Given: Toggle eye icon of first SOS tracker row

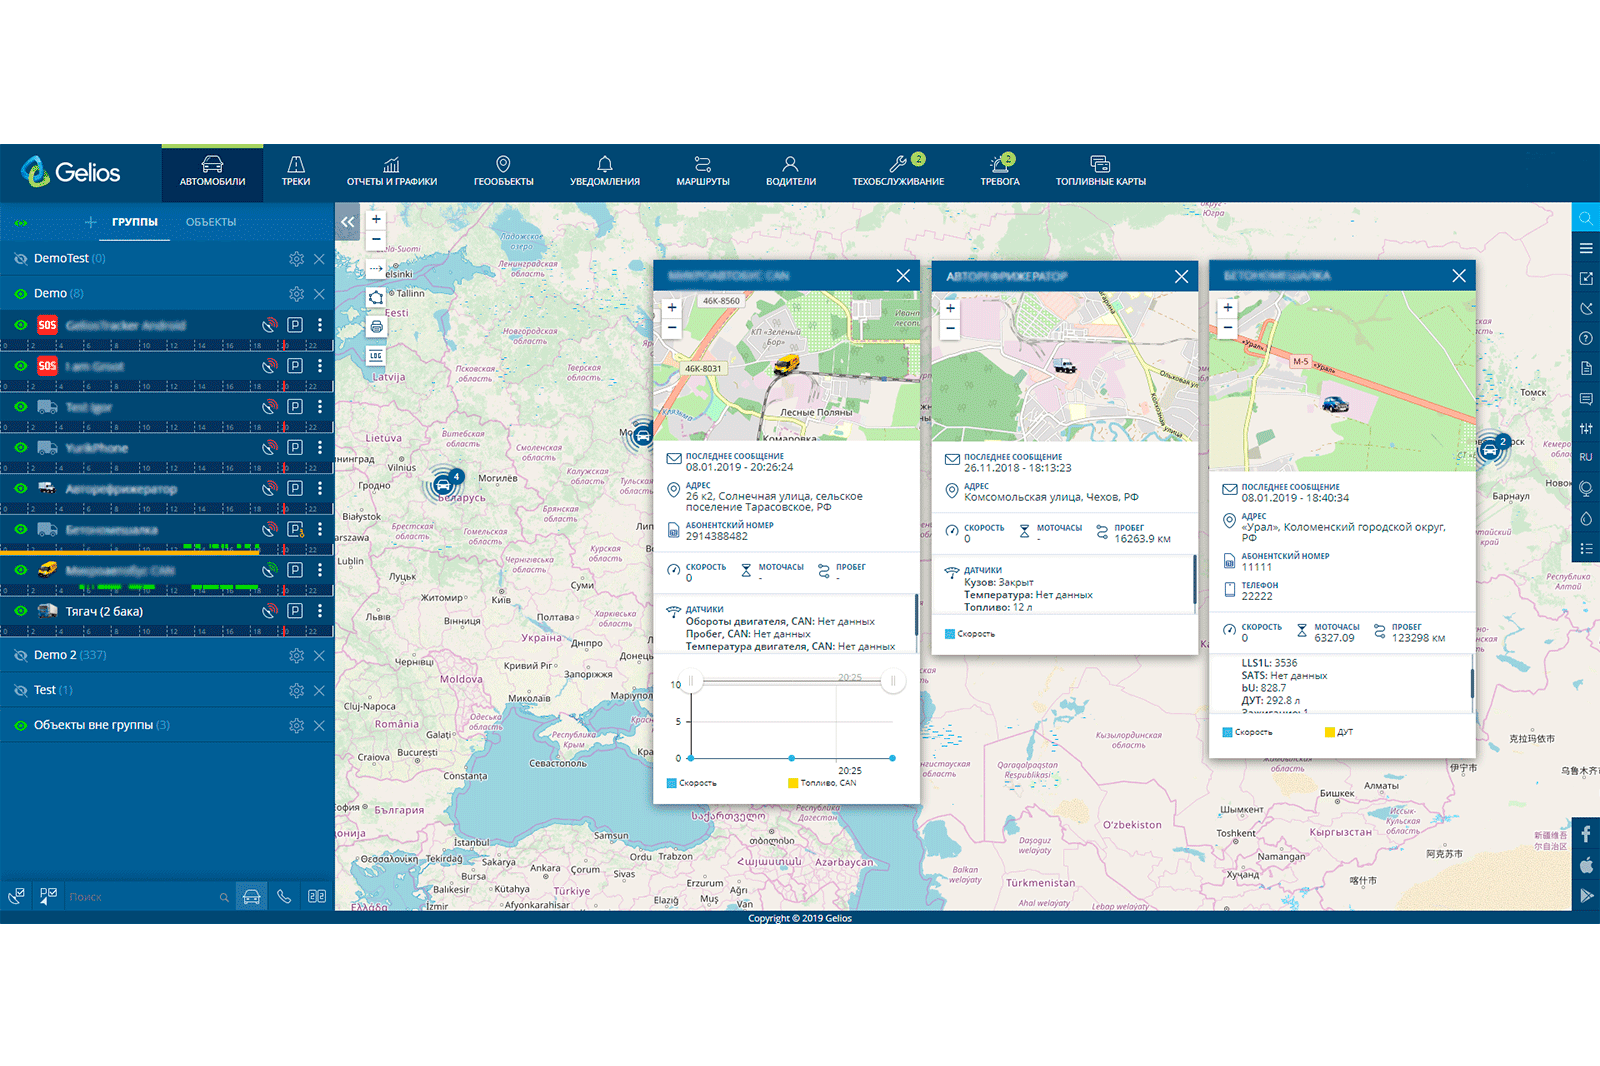Looking at the screenshot, I should tap(20, 325).
